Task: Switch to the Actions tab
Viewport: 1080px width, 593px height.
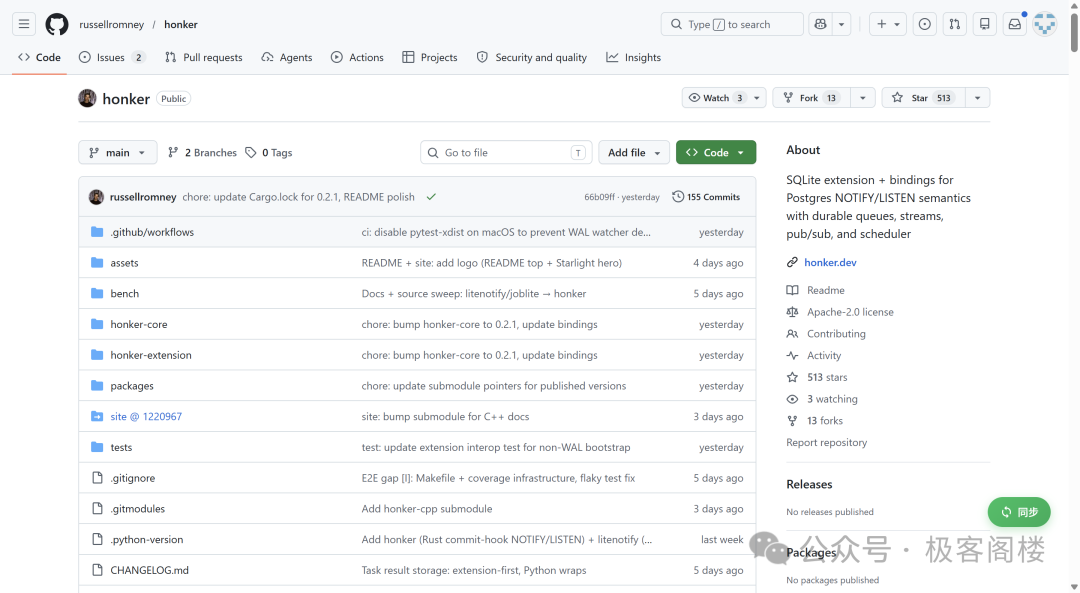Action: click(x=357, y=57)
